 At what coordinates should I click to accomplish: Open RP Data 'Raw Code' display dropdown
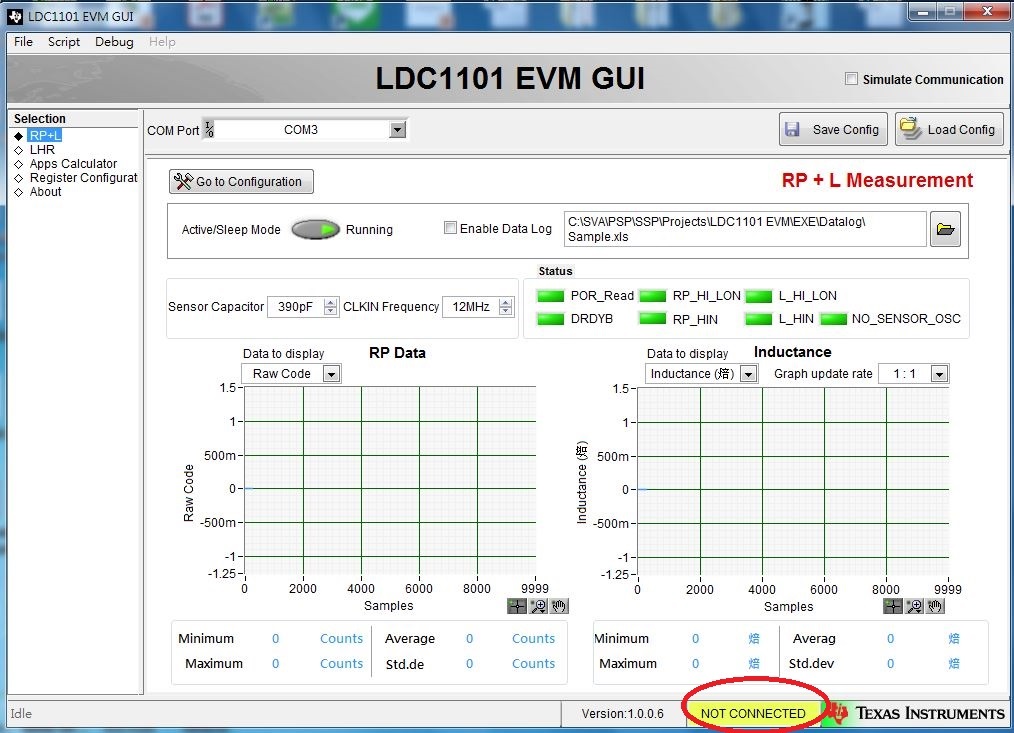coord(331,374)
